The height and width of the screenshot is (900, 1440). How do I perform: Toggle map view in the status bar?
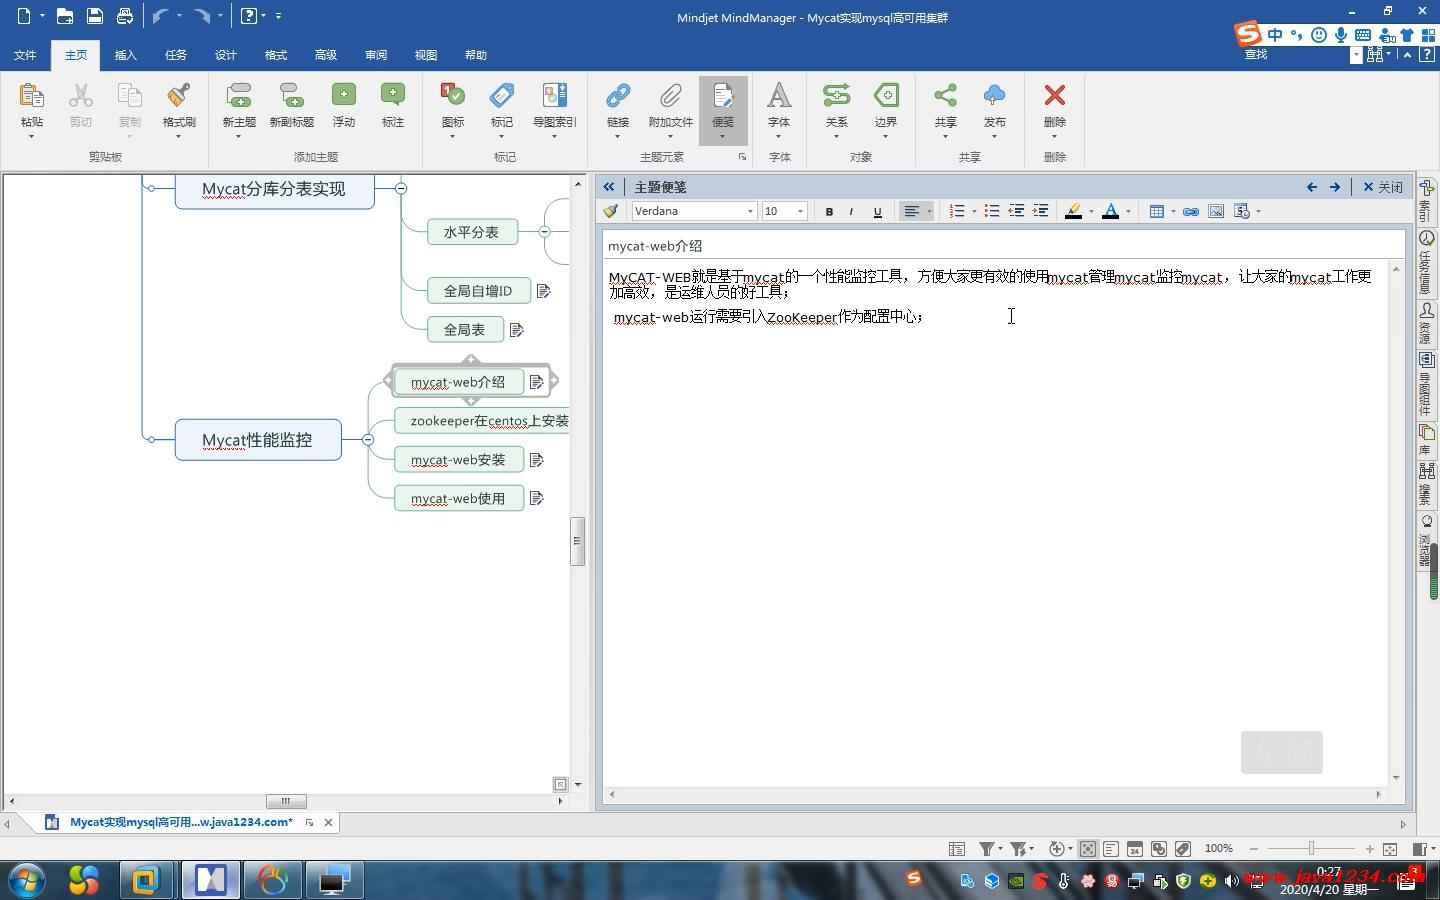1087,848
